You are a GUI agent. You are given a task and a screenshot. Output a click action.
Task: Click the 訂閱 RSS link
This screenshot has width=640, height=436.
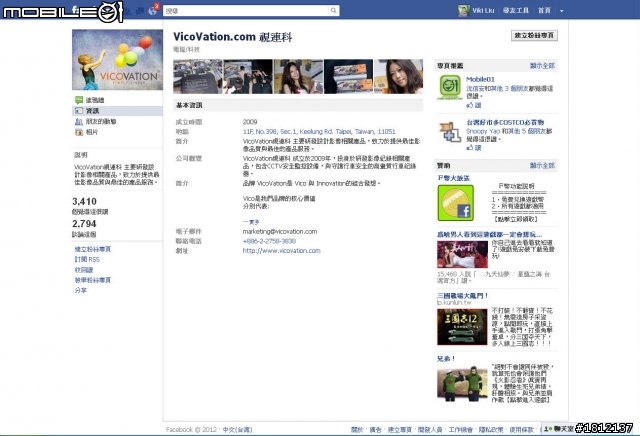click(87, 260)
